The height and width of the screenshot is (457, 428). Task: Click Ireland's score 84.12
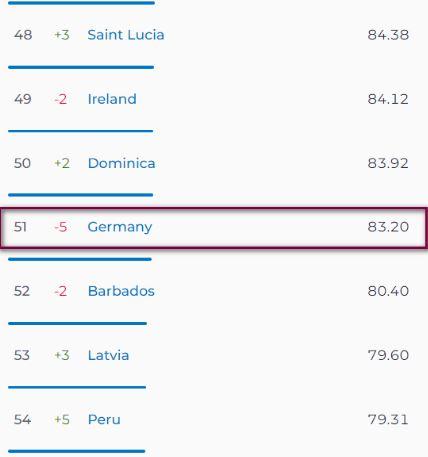click(388, 99)
